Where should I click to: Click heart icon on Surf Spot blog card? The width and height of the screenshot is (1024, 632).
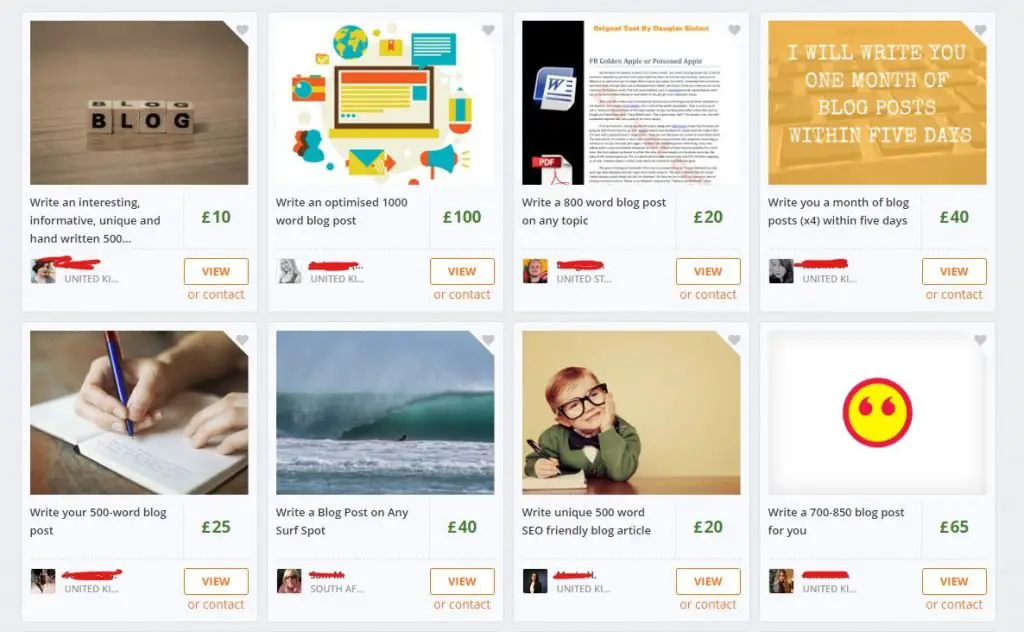(488, 340)
